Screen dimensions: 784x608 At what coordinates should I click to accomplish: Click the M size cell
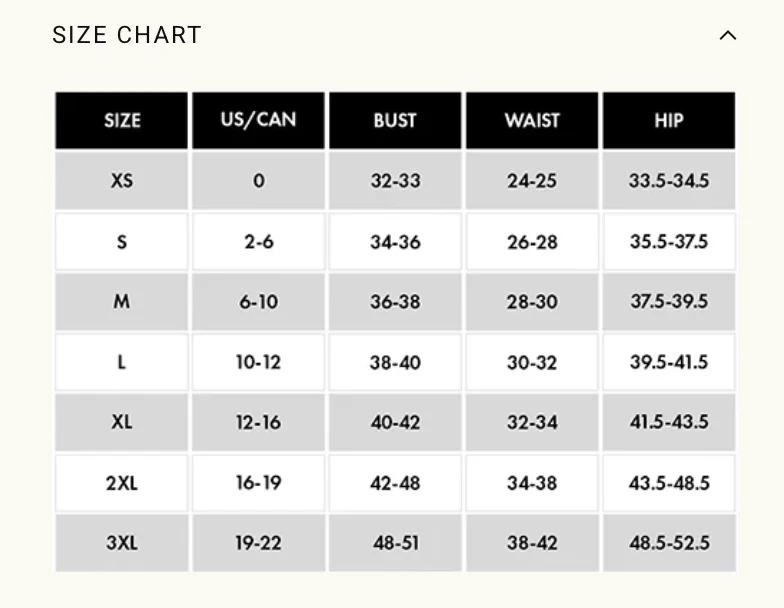(122, 302)
